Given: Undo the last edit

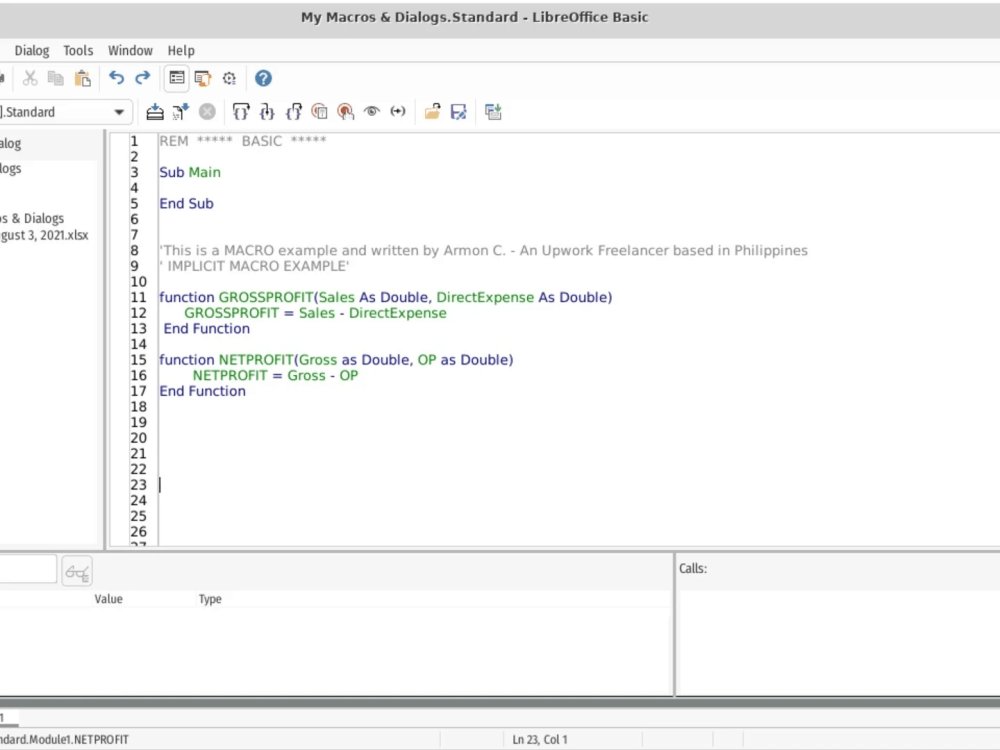Looking at the screenshot, I should click(x=116, y=78).
